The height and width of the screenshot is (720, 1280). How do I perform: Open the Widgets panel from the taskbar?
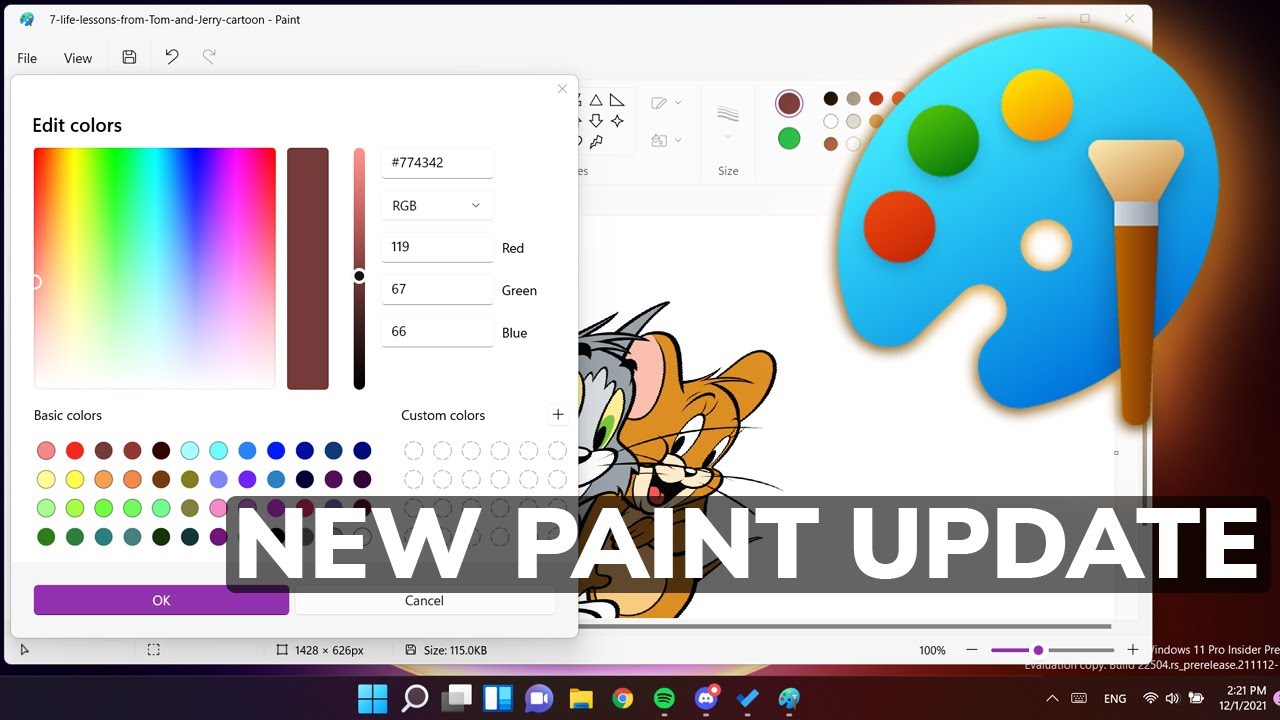[x=498, y=697]
